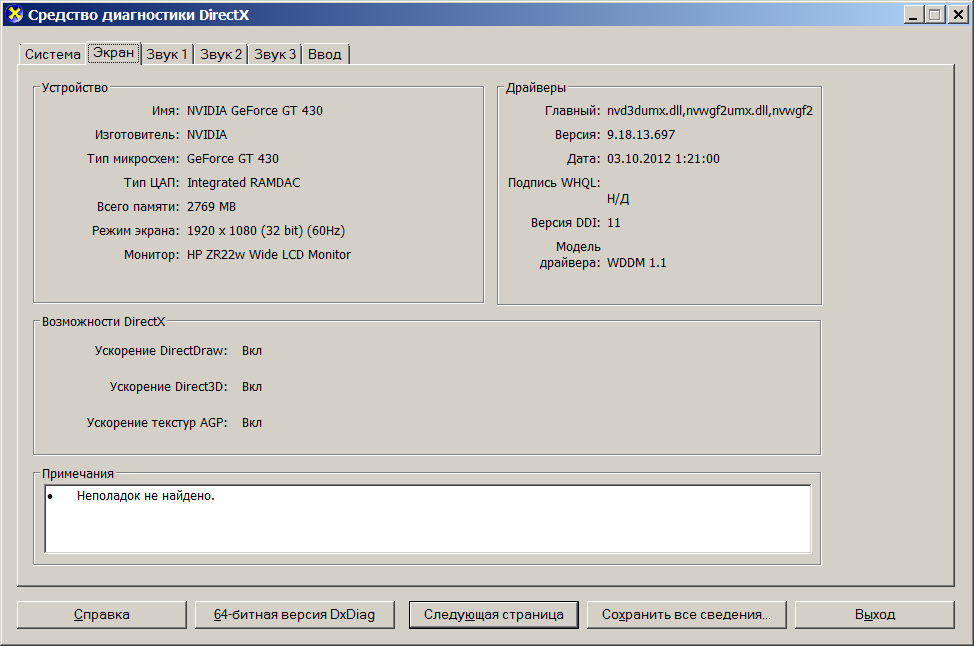Select the Экран tab
This screenshot has height=646, width=974.
click(114, 53)
